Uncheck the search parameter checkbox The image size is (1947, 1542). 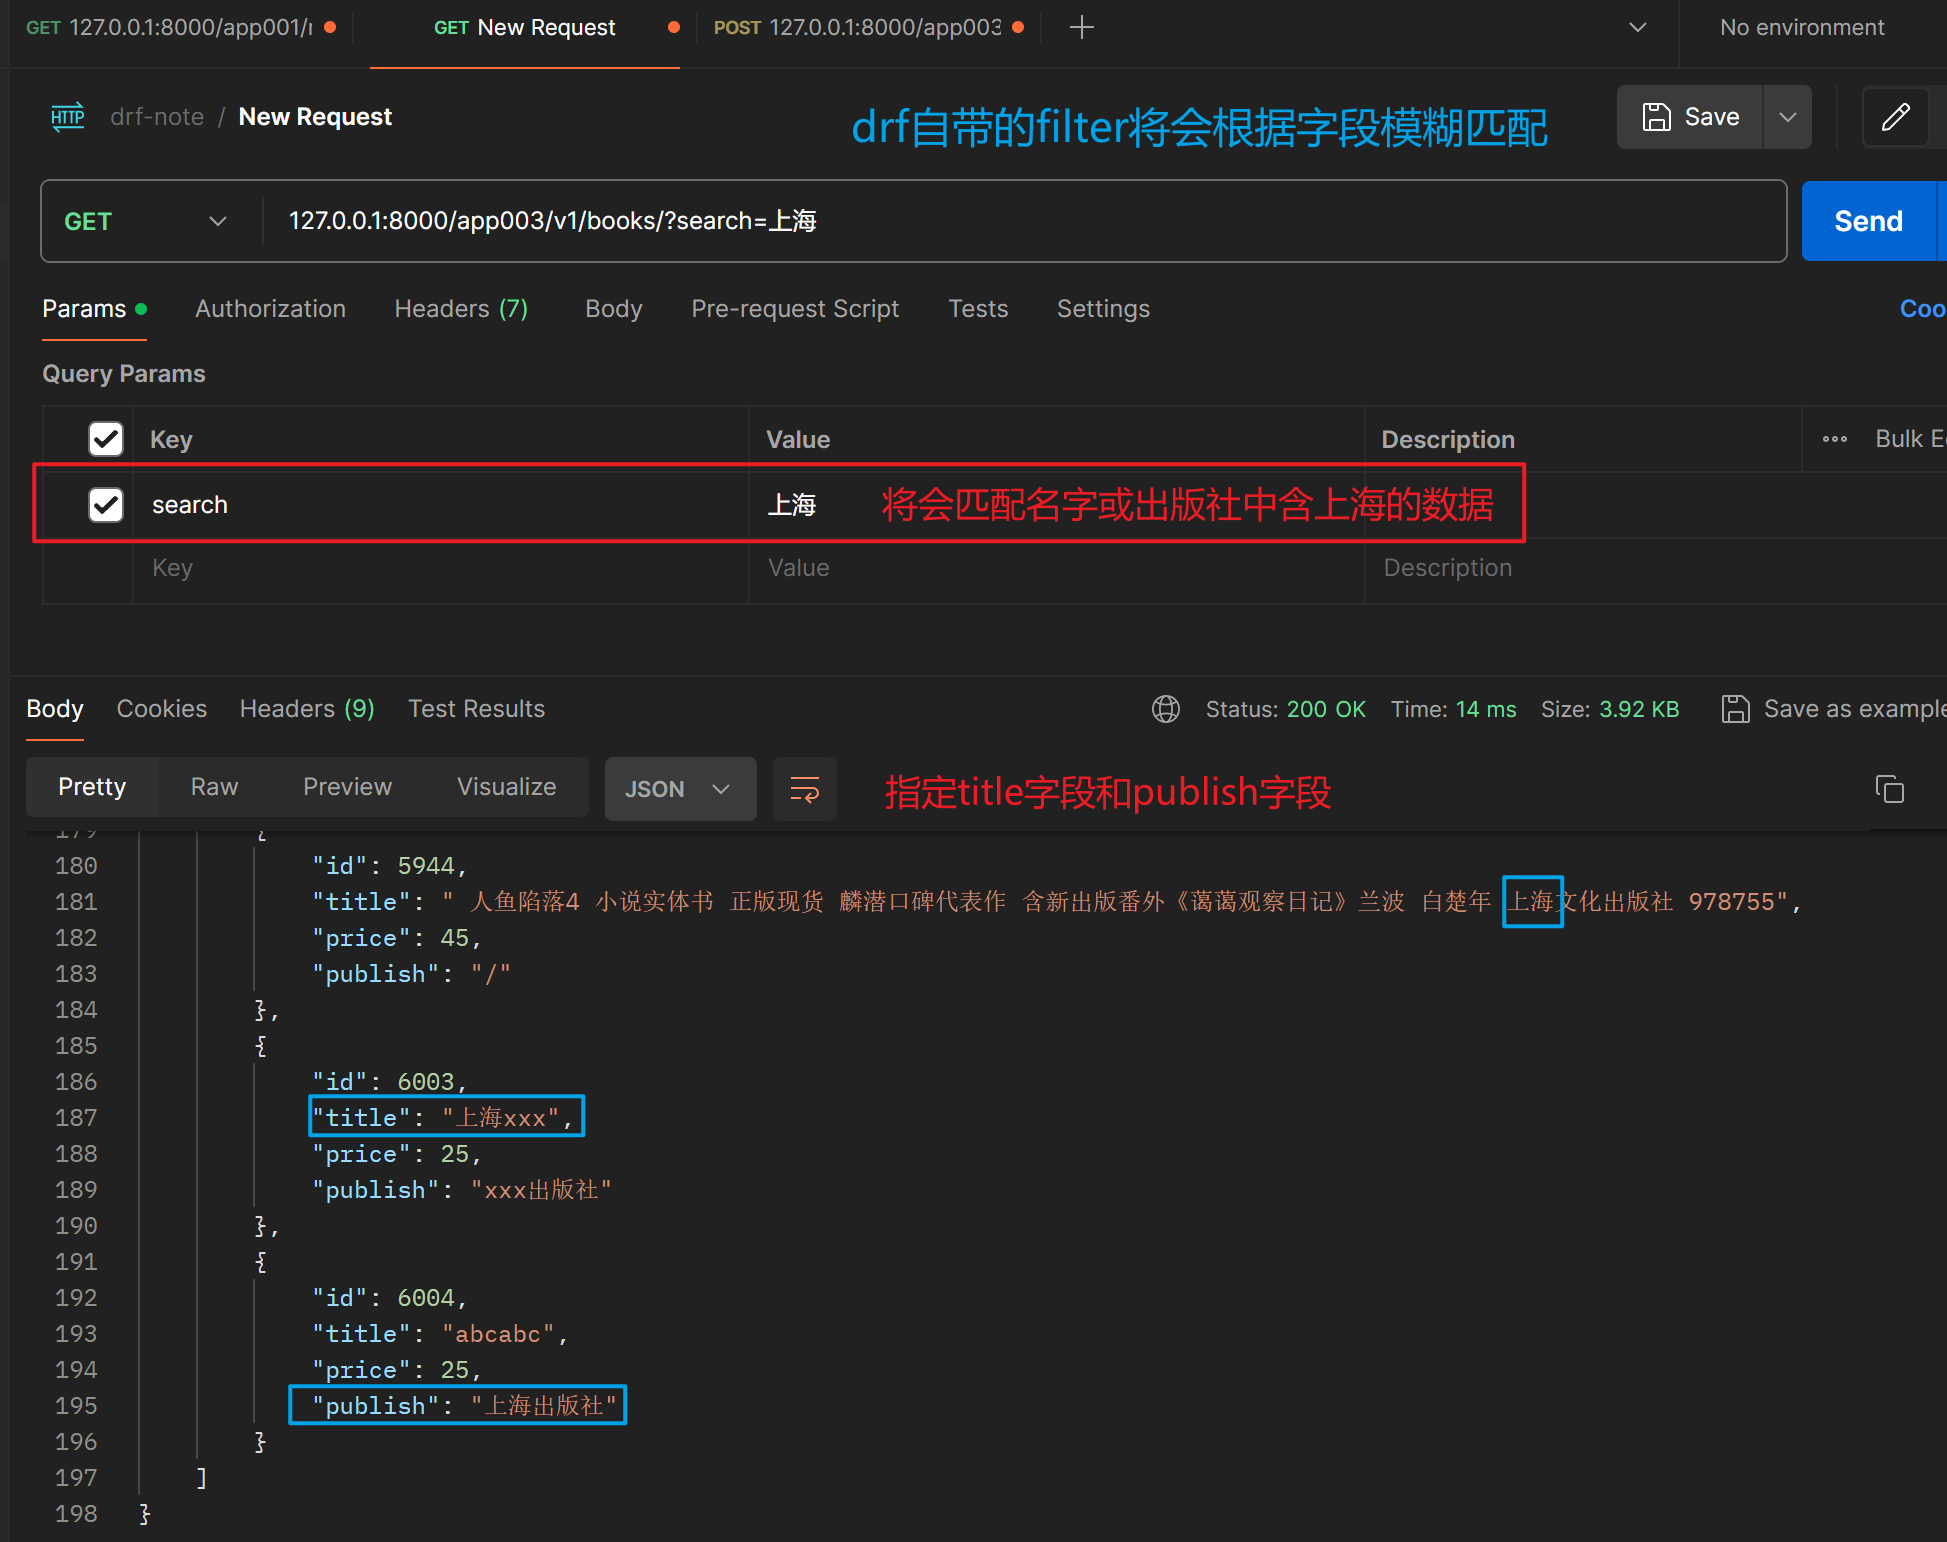[106, 505]
